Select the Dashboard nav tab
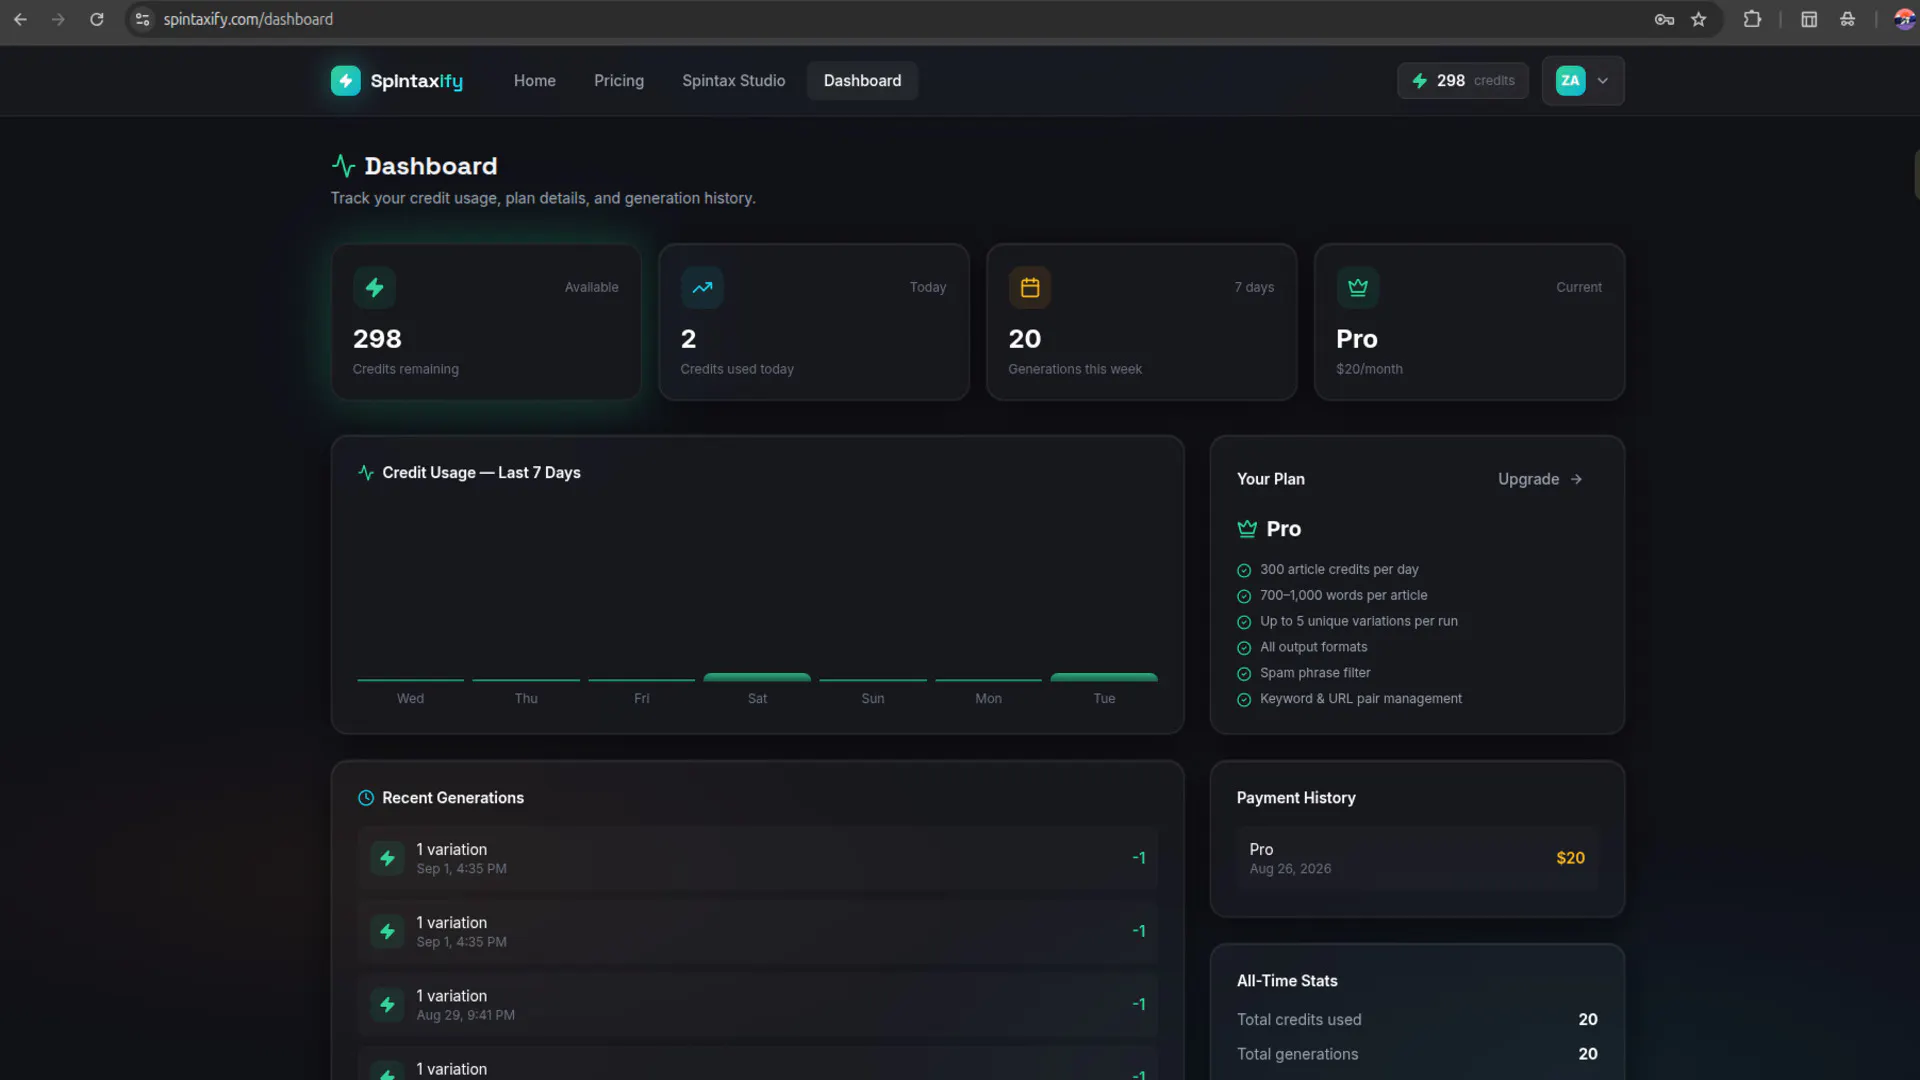Image resolution: width=1920 pixels, height=1080 pixels. 862,81
